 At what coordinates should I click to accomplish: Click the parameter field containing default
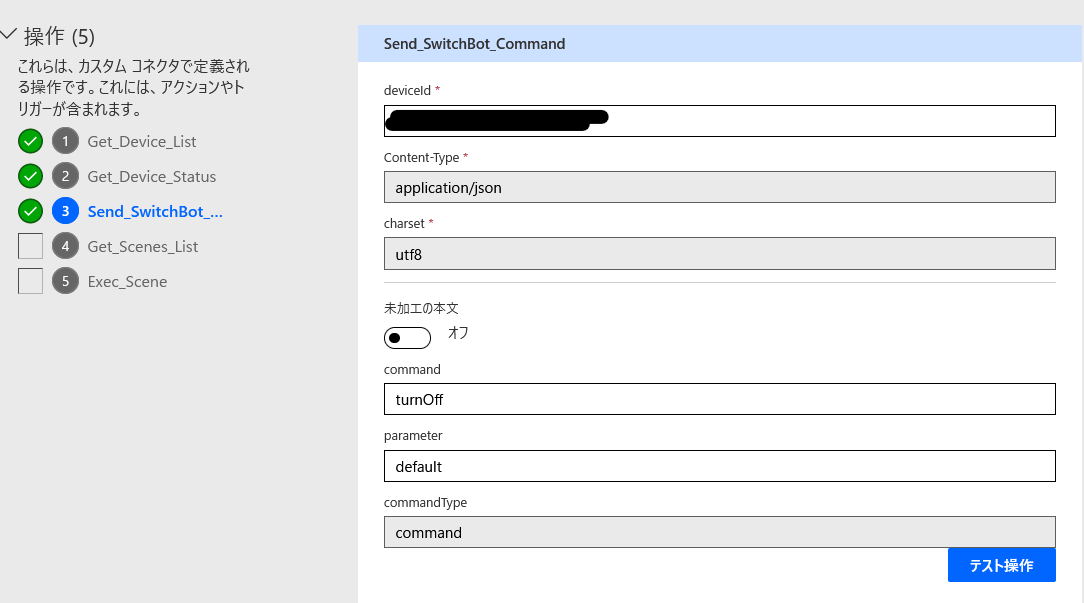[720, 466]
